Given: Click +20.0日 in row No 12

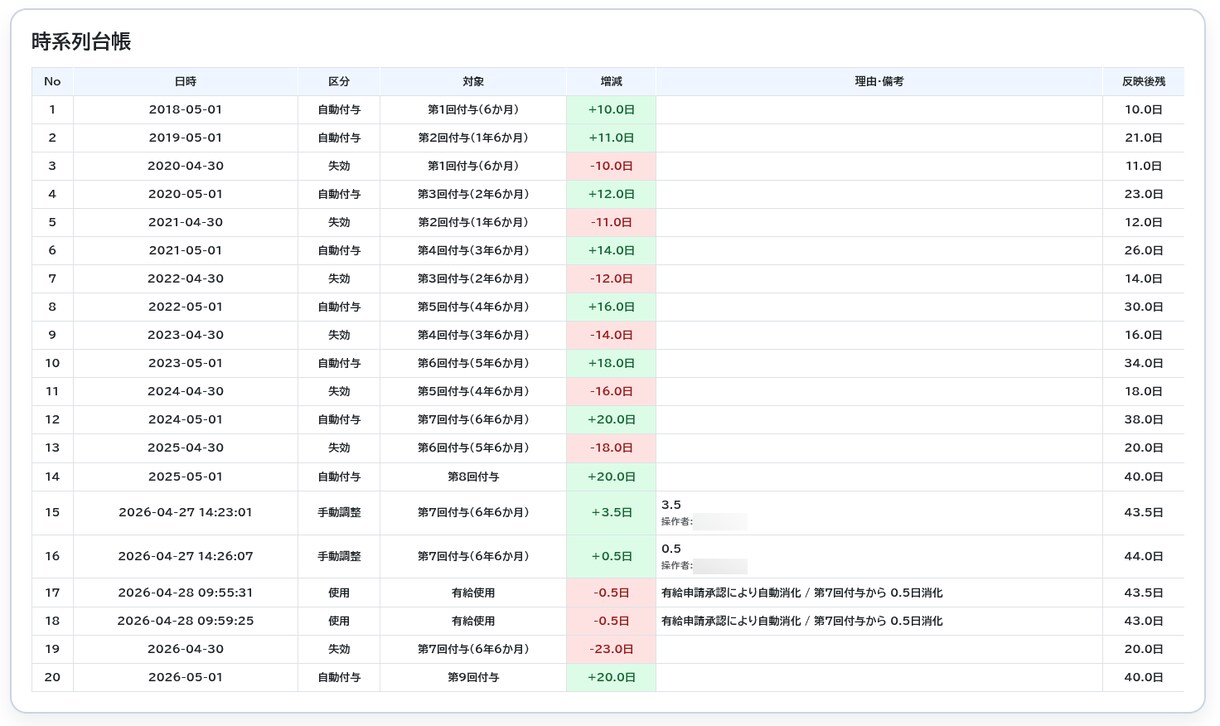Looking at the screenshot, I should tap(611, 420).
